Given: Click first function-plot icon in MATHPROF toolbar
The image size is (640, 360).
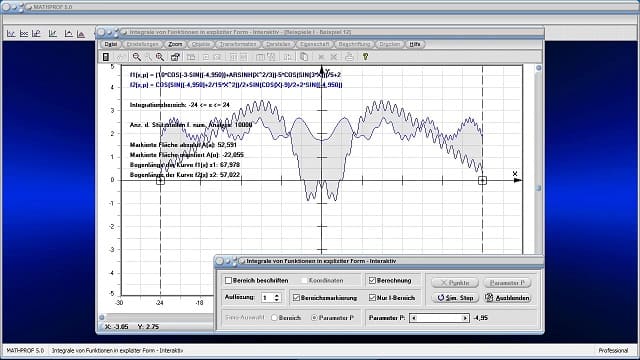Looking at the screenshot, I should (11, 34).
